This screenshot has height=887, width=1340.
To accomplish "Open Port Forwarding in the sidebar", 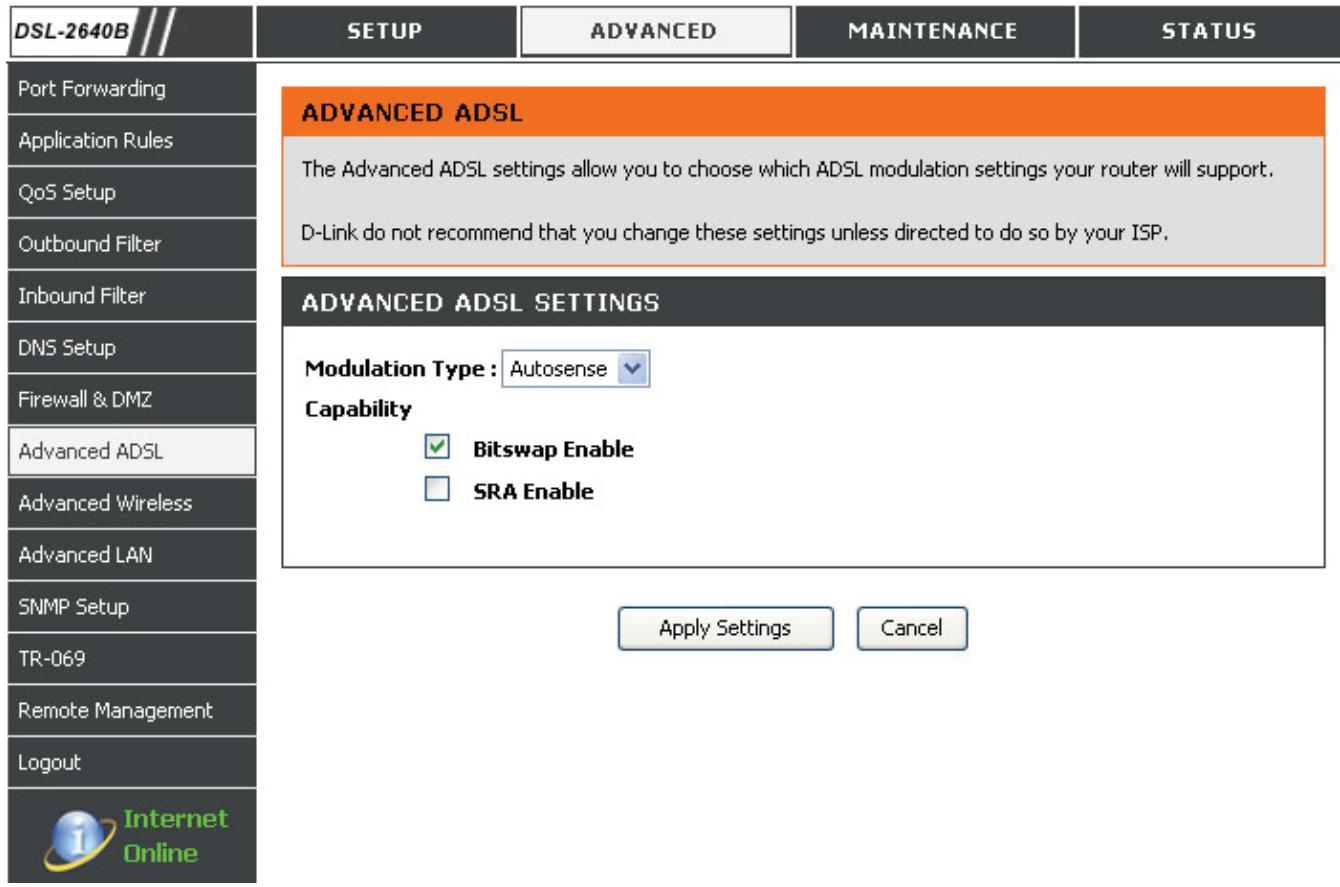I will 128,88.
